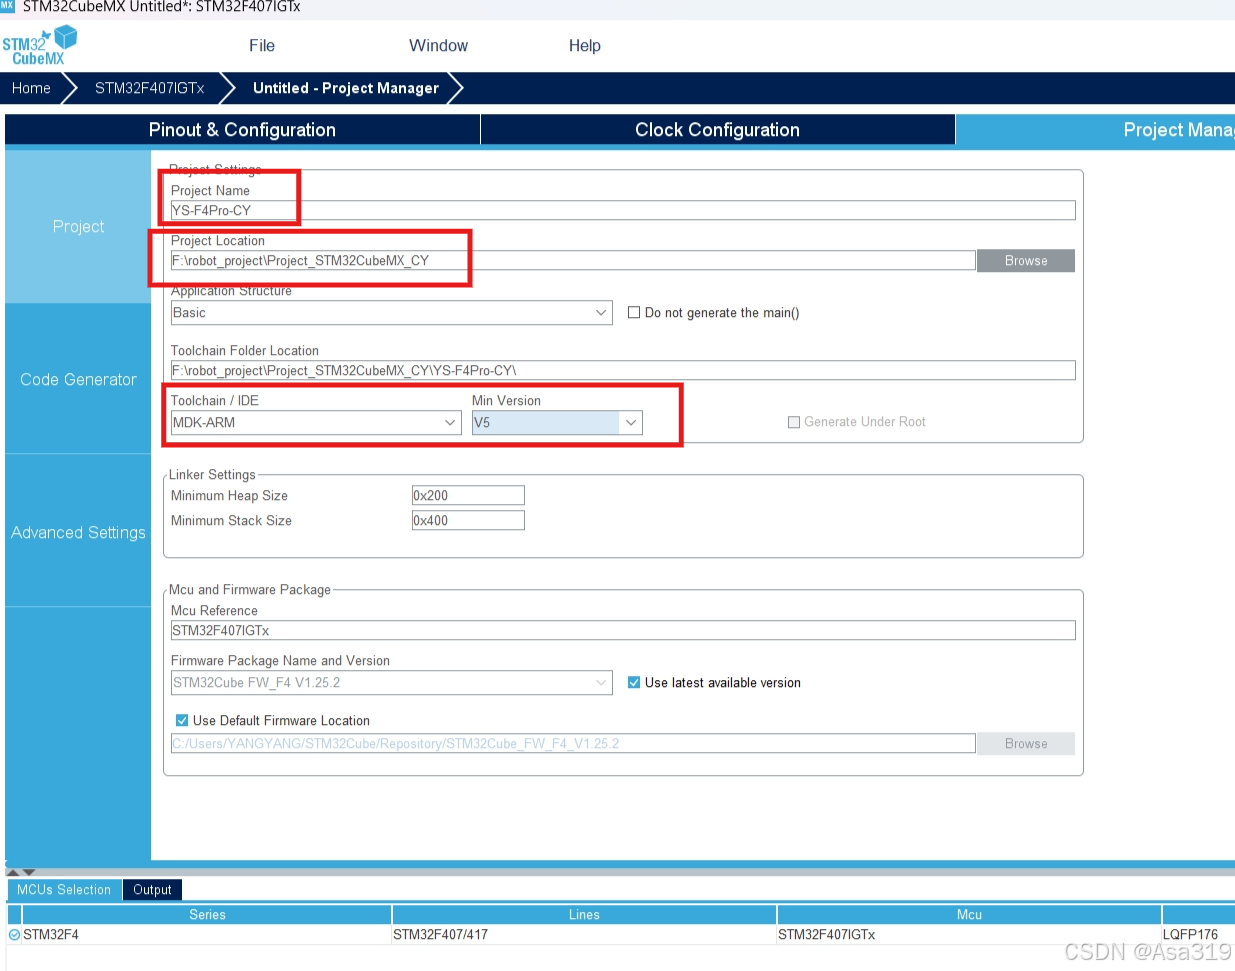Toggle Do not generate the main() checkbox
The height and width of the screenshot is (971, 1235).
(x=634, y=313)
